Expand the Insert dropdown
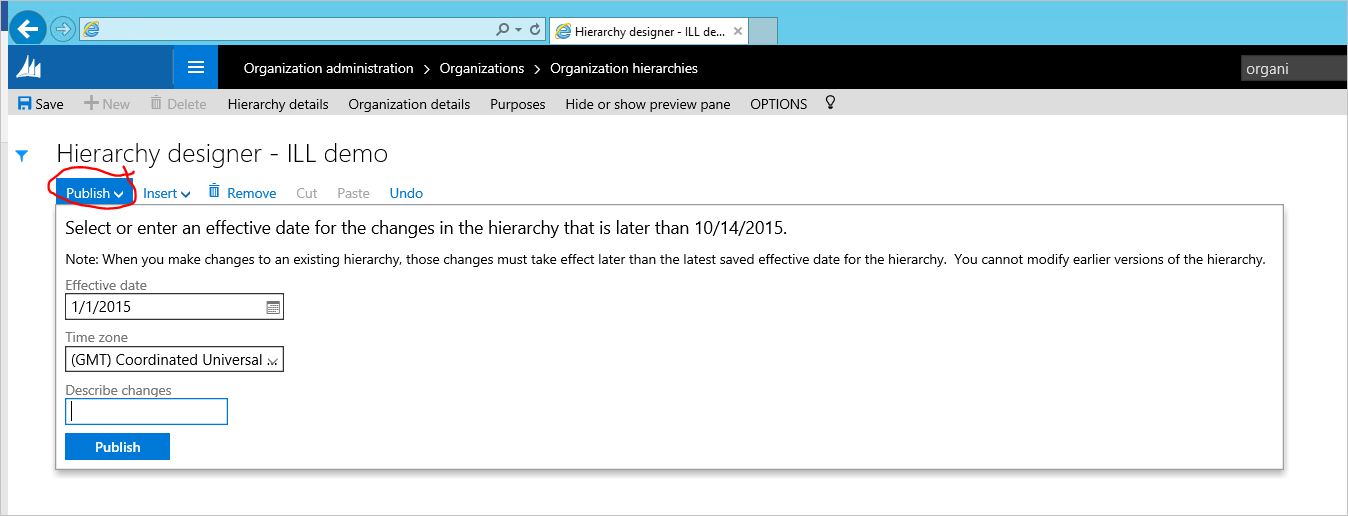The height and width of the screenshot is (516, 1348). point(166,193)
